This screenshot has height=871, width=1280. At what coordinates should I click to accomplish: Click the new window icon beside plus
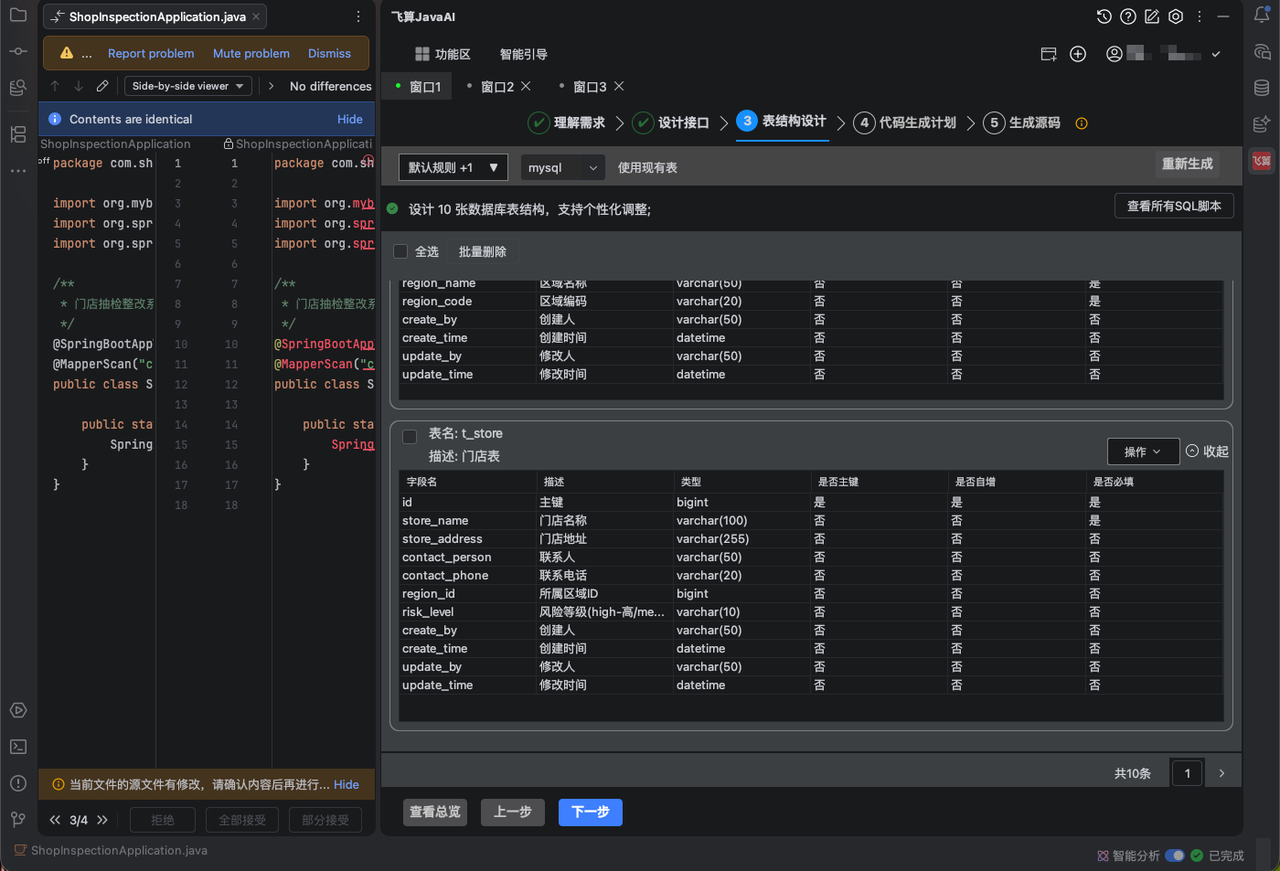[1049, 54]
